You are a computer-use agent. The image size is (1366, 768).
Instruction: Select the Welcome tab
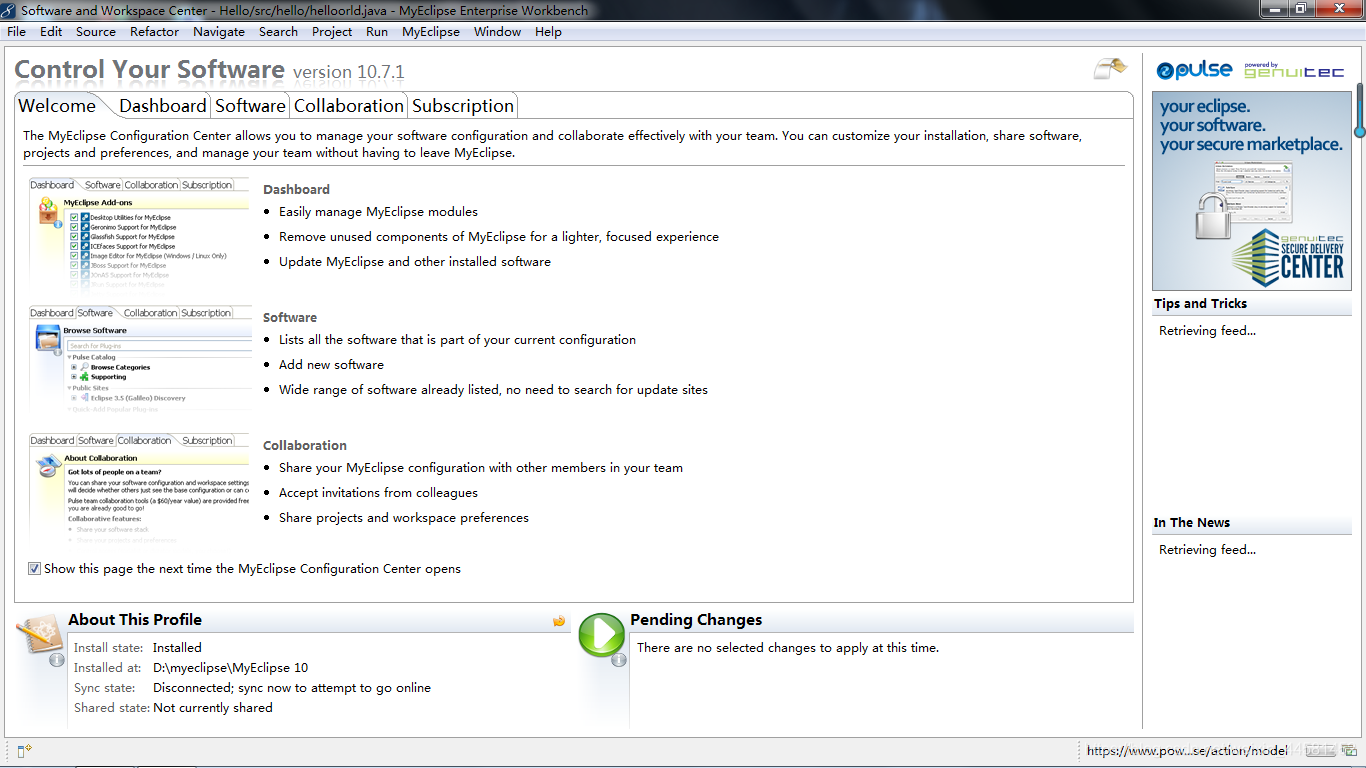pyautogui.click(x=57, y=105)
